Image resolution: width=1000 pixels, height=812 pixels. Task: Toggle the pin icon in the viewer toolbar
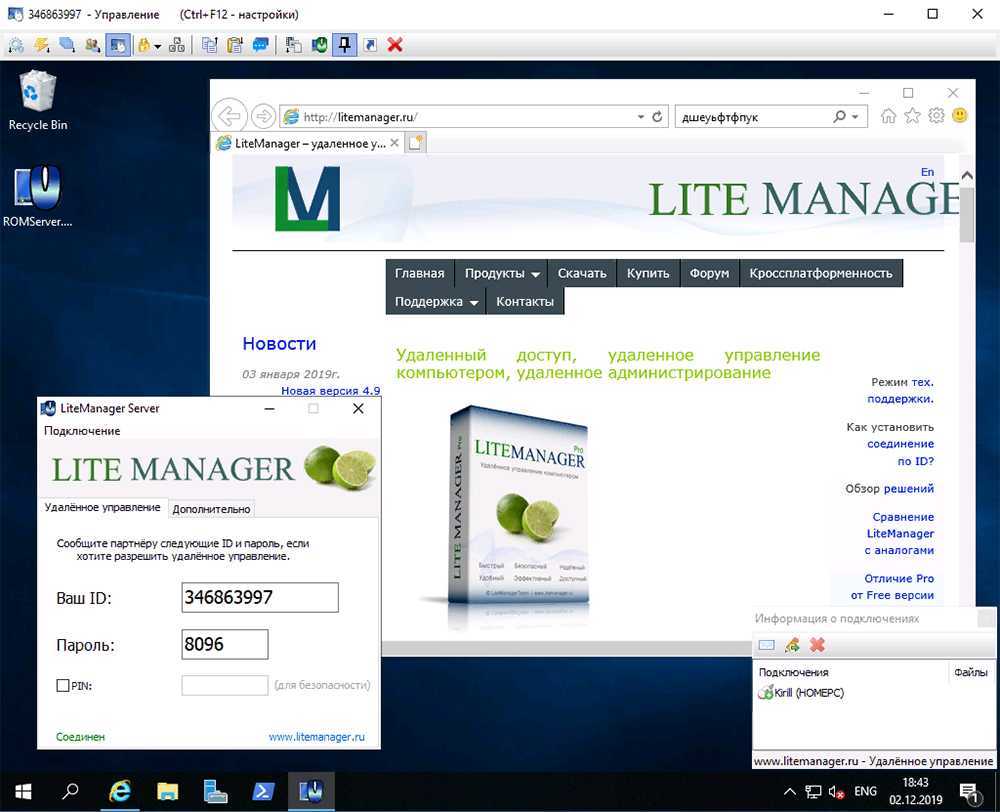(344, 45)
